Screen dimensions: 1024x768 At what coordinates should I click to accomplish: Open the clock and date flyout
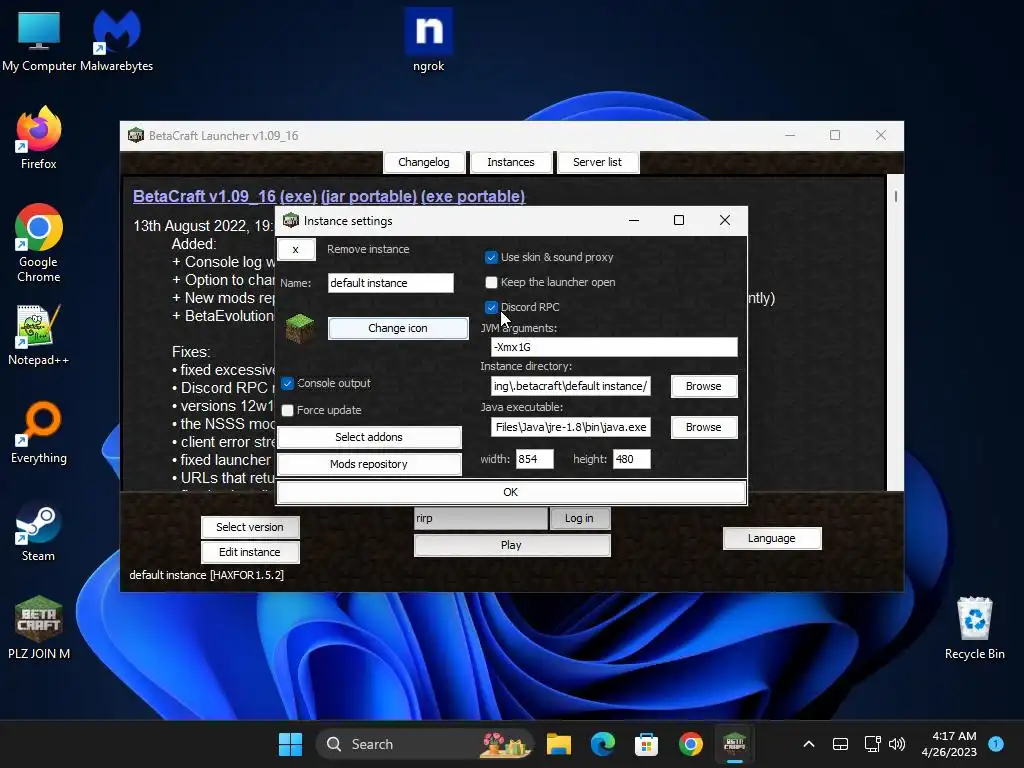[x=949, y=744]
